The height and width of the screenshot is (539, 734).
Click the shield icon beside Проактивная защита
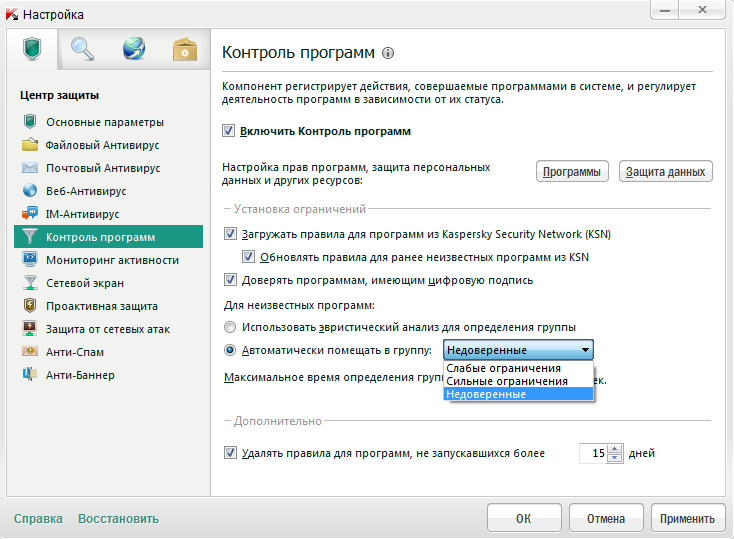click(x=30, y=305)
